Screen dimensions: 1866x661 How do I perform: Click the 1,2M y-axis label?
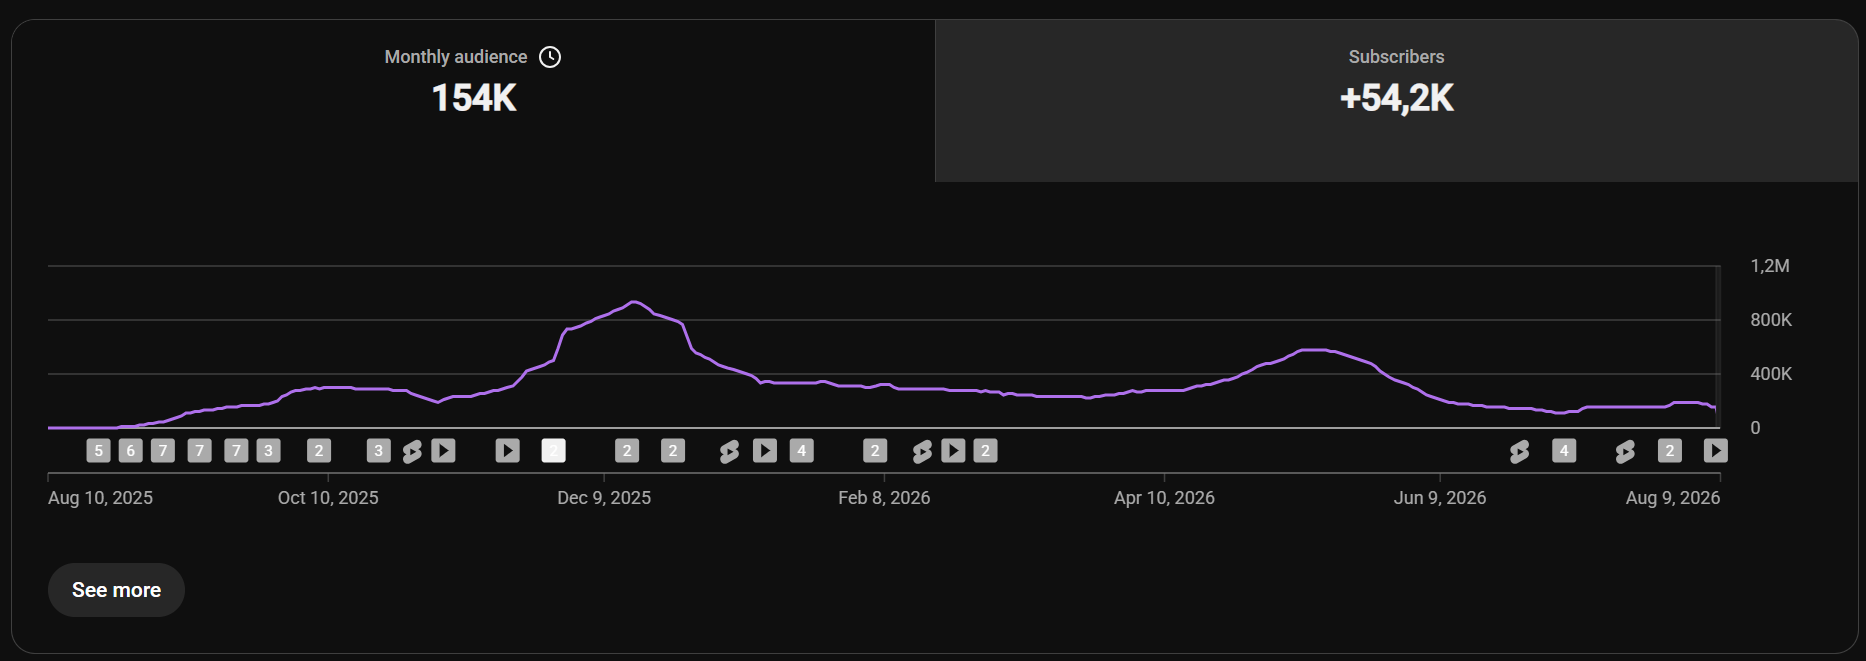pyautogui.click(x=1770, y=266)
